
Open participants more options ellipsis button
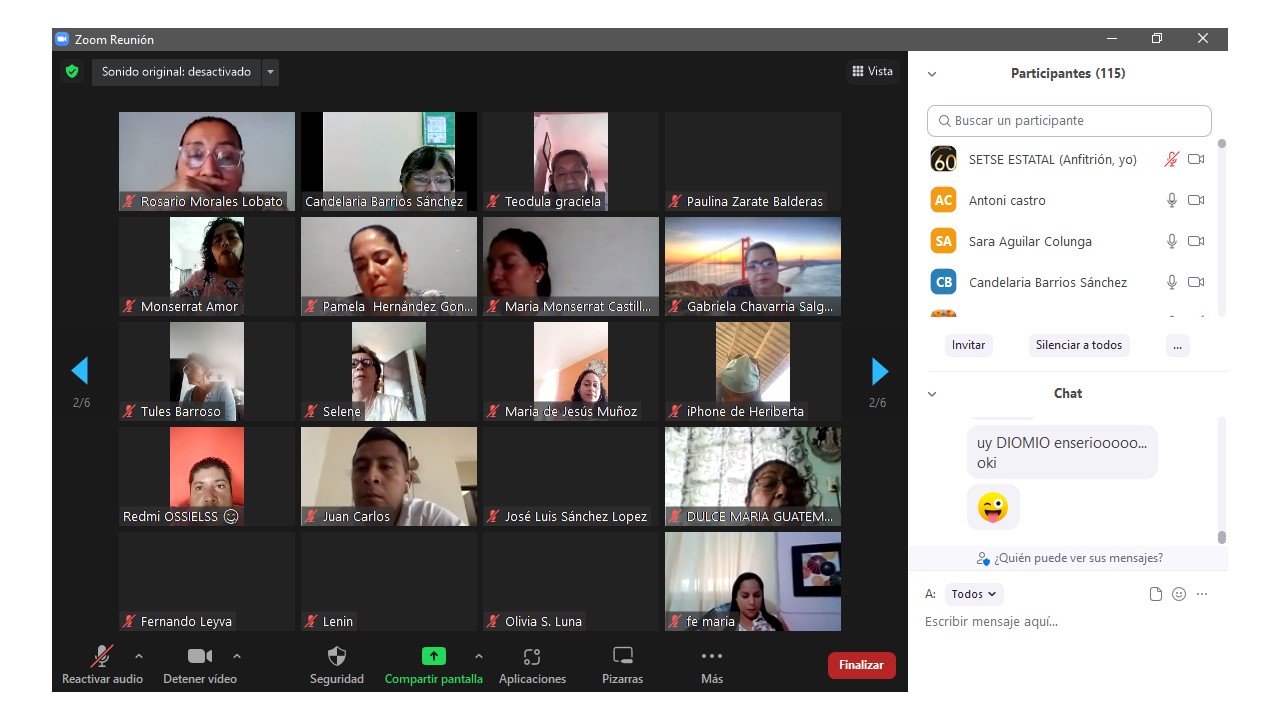pyautogui.click(x=1177, y=345)
